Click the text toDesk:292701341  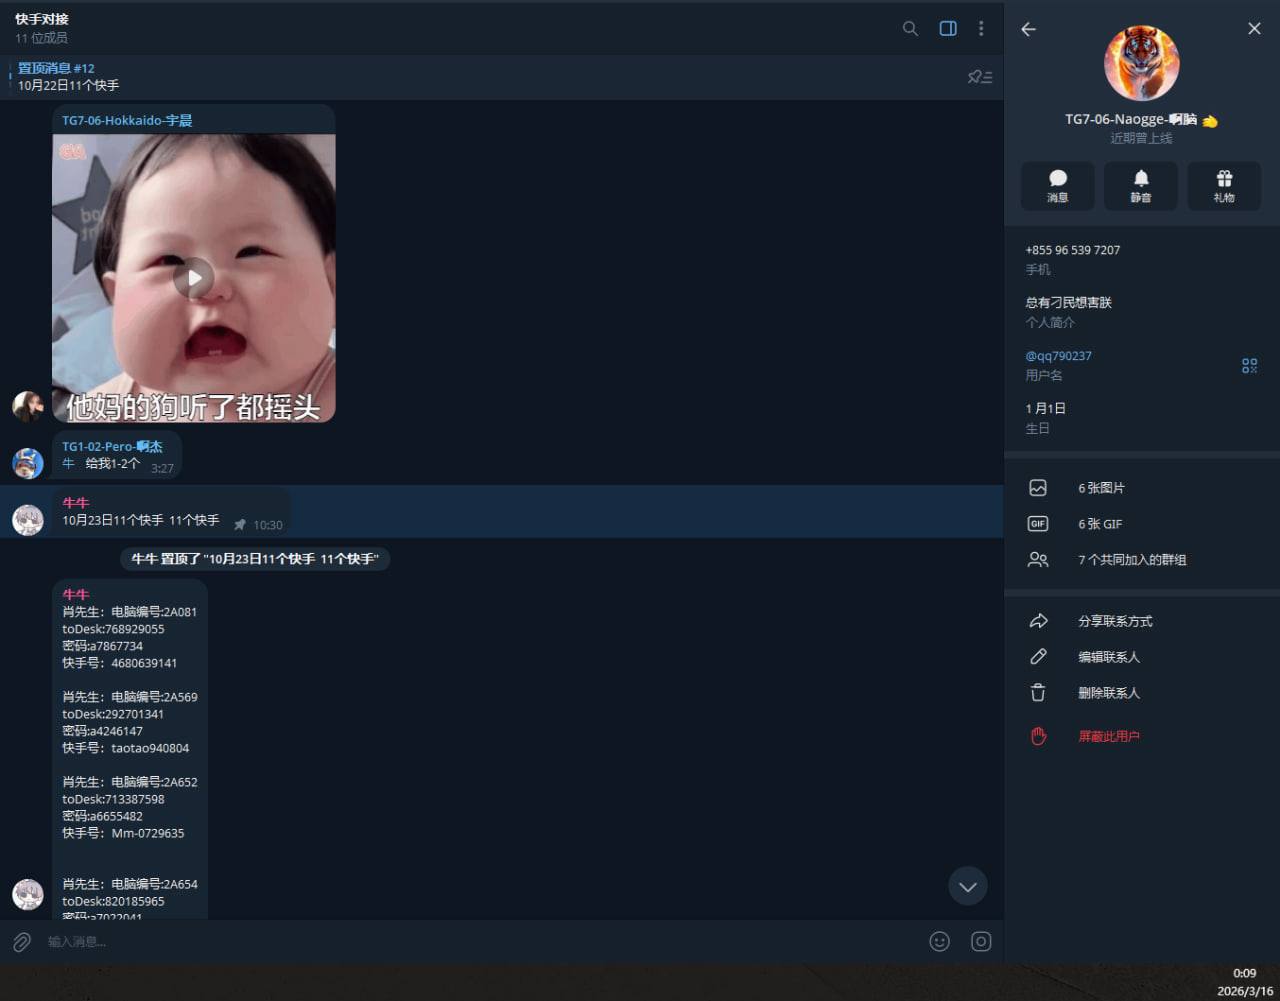point(113,714)
